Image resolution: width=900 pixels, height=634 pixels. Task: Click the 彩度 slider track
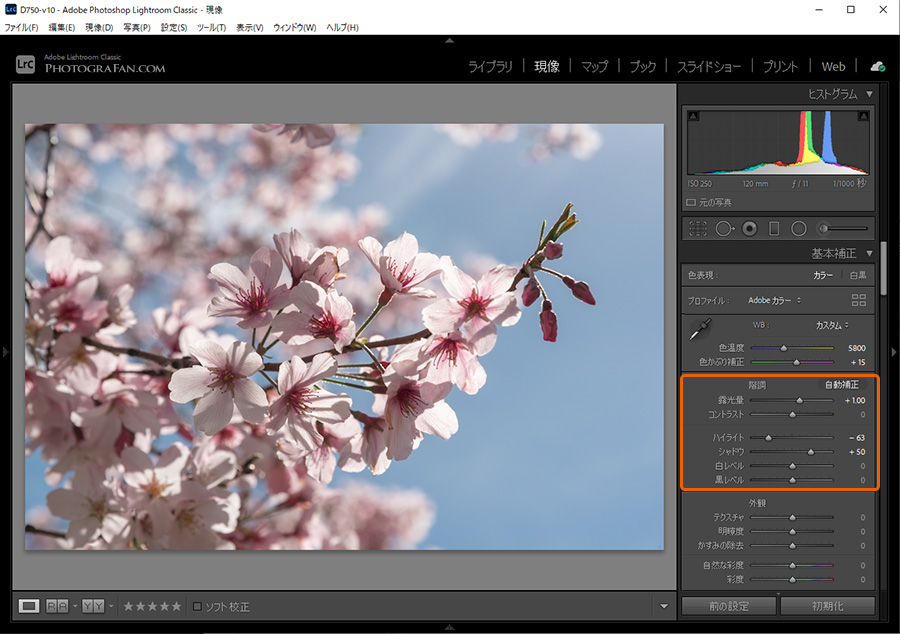[792, 579]
